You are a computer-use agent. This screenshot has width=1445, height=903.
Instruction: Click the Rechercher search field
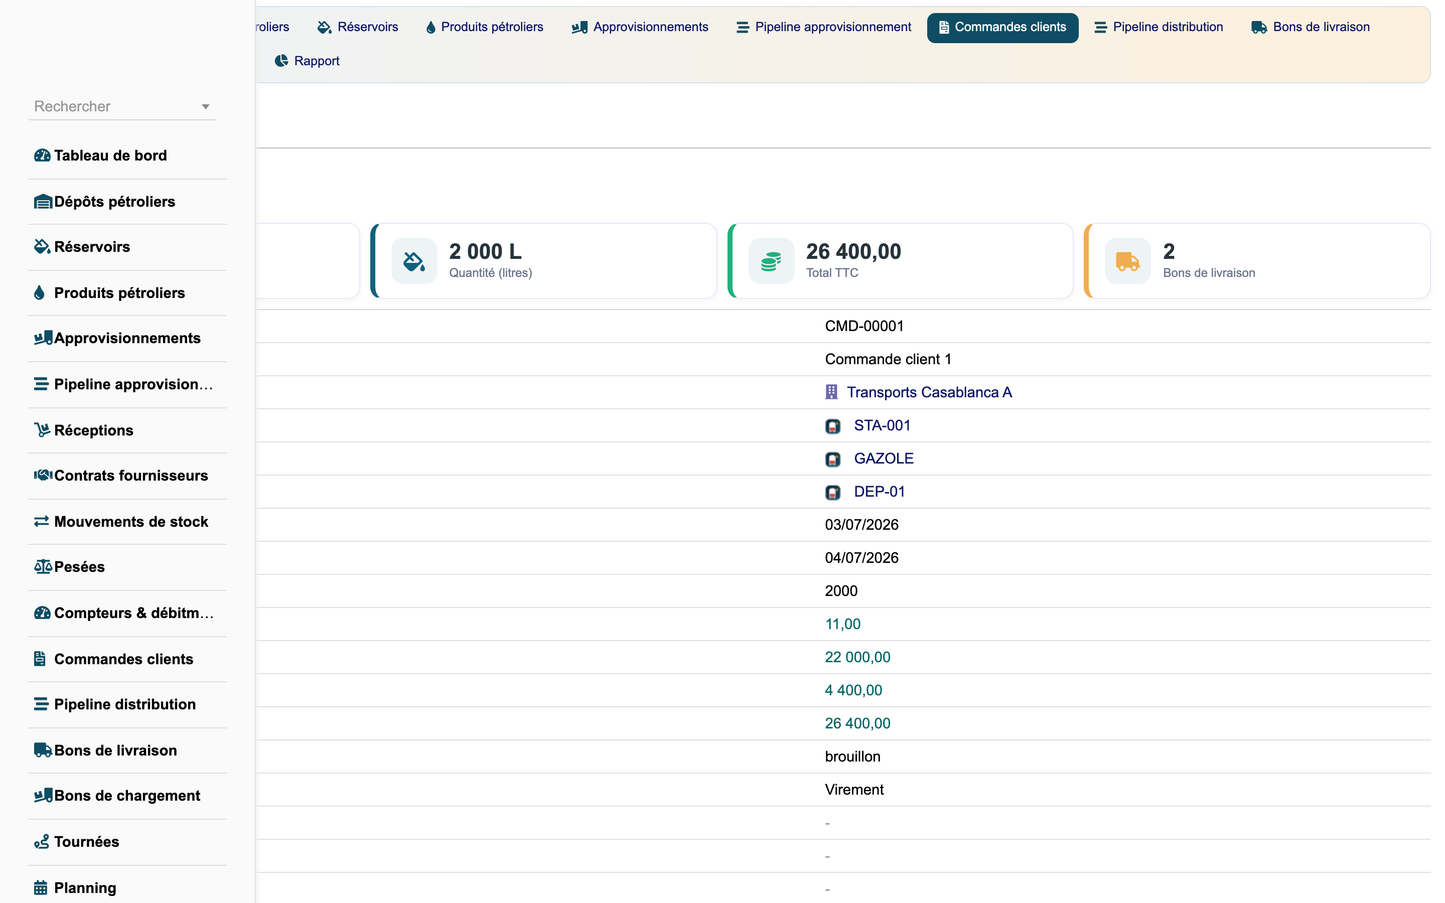pos(122,107)
